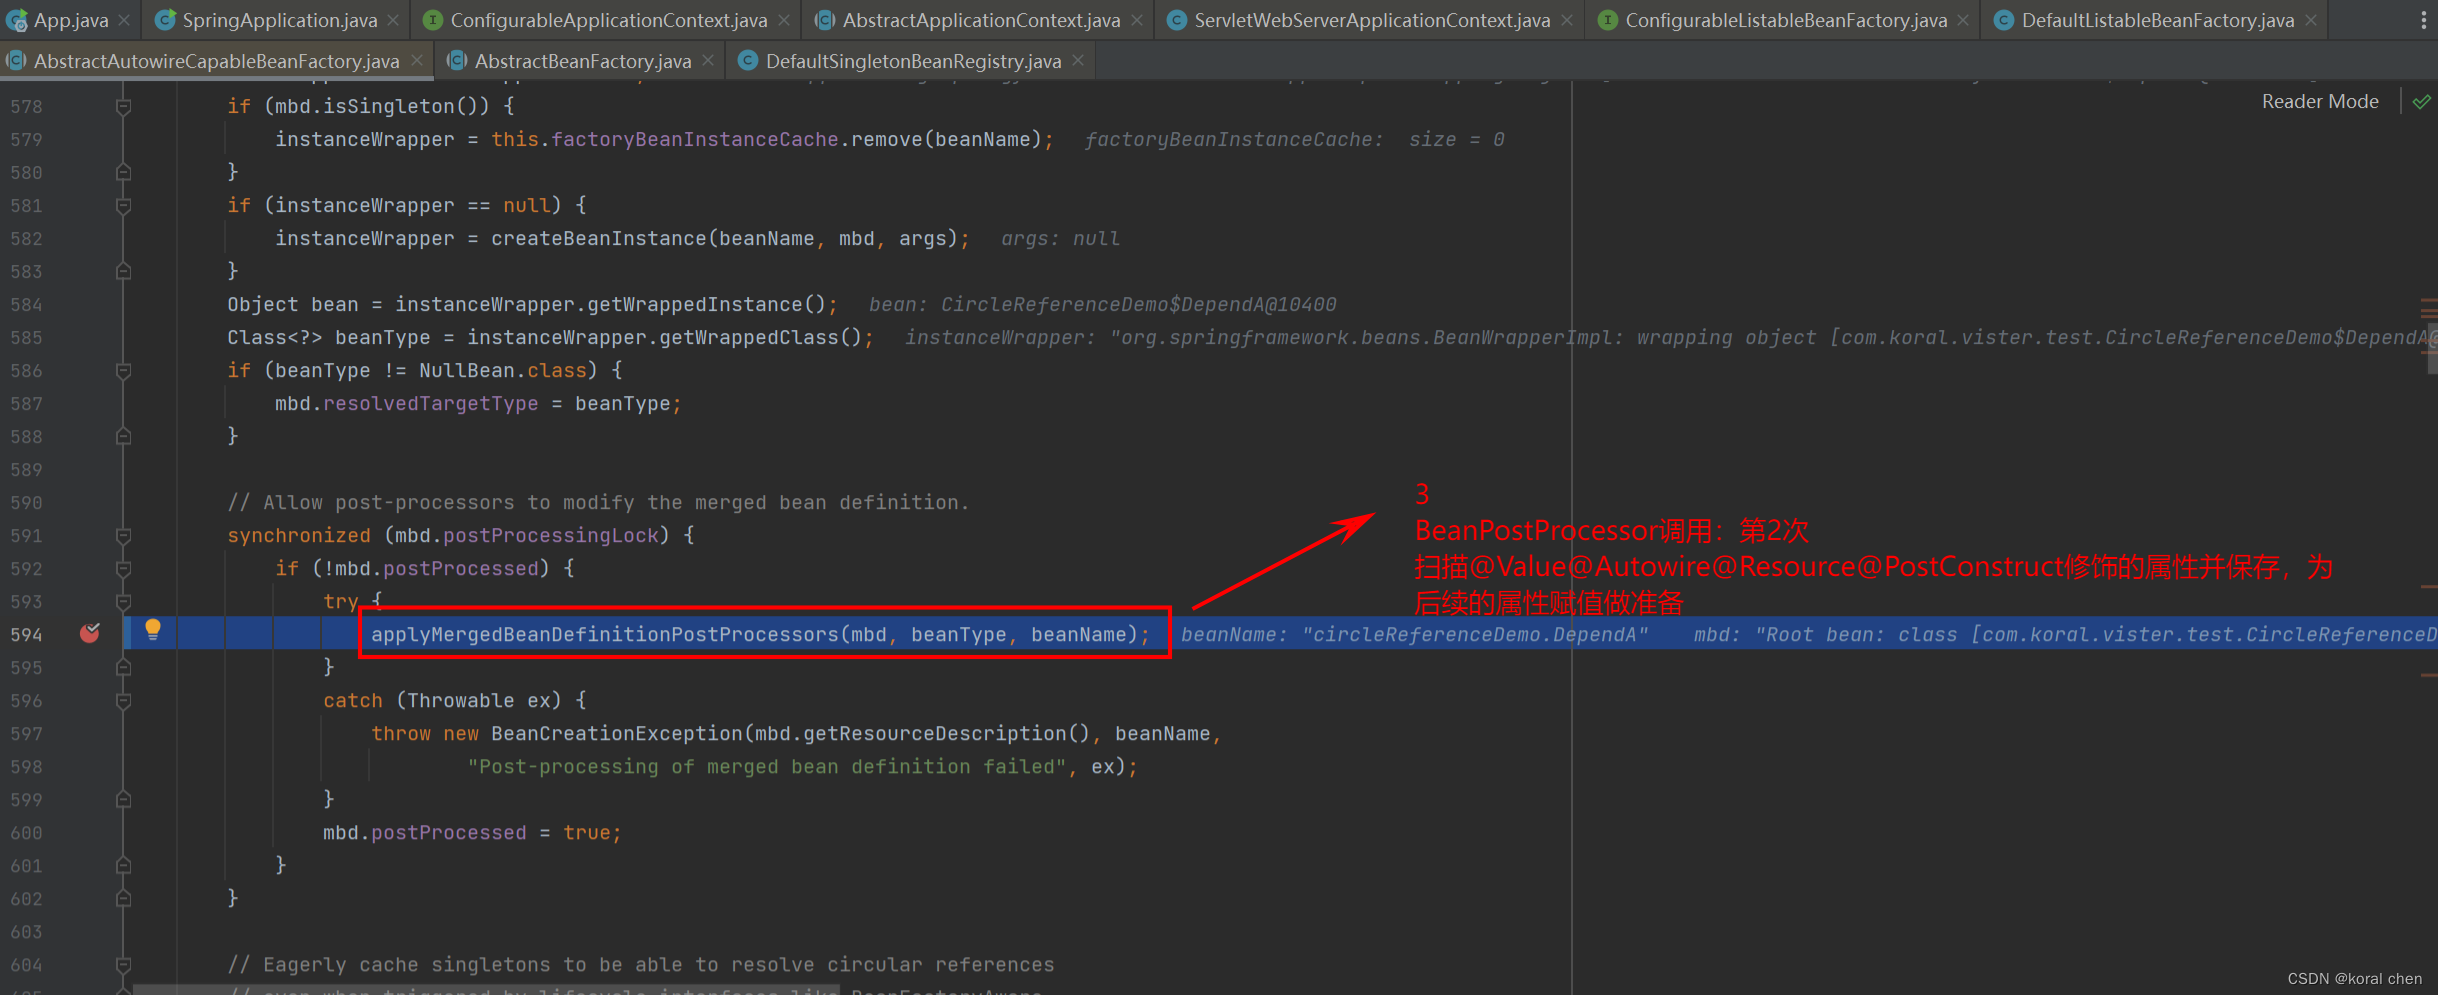2438x995 pixels.
Task: Remove the breakpoint on line 594
Action: 90,633
